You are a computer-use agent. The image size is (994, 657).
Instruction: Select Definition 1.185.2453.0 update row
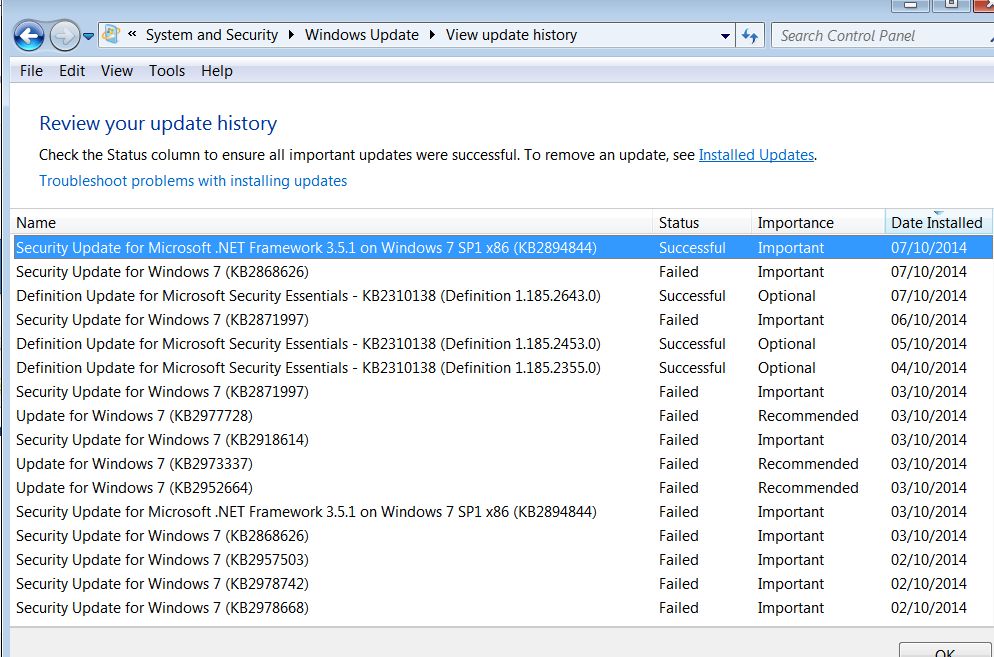tap(503, 344)
